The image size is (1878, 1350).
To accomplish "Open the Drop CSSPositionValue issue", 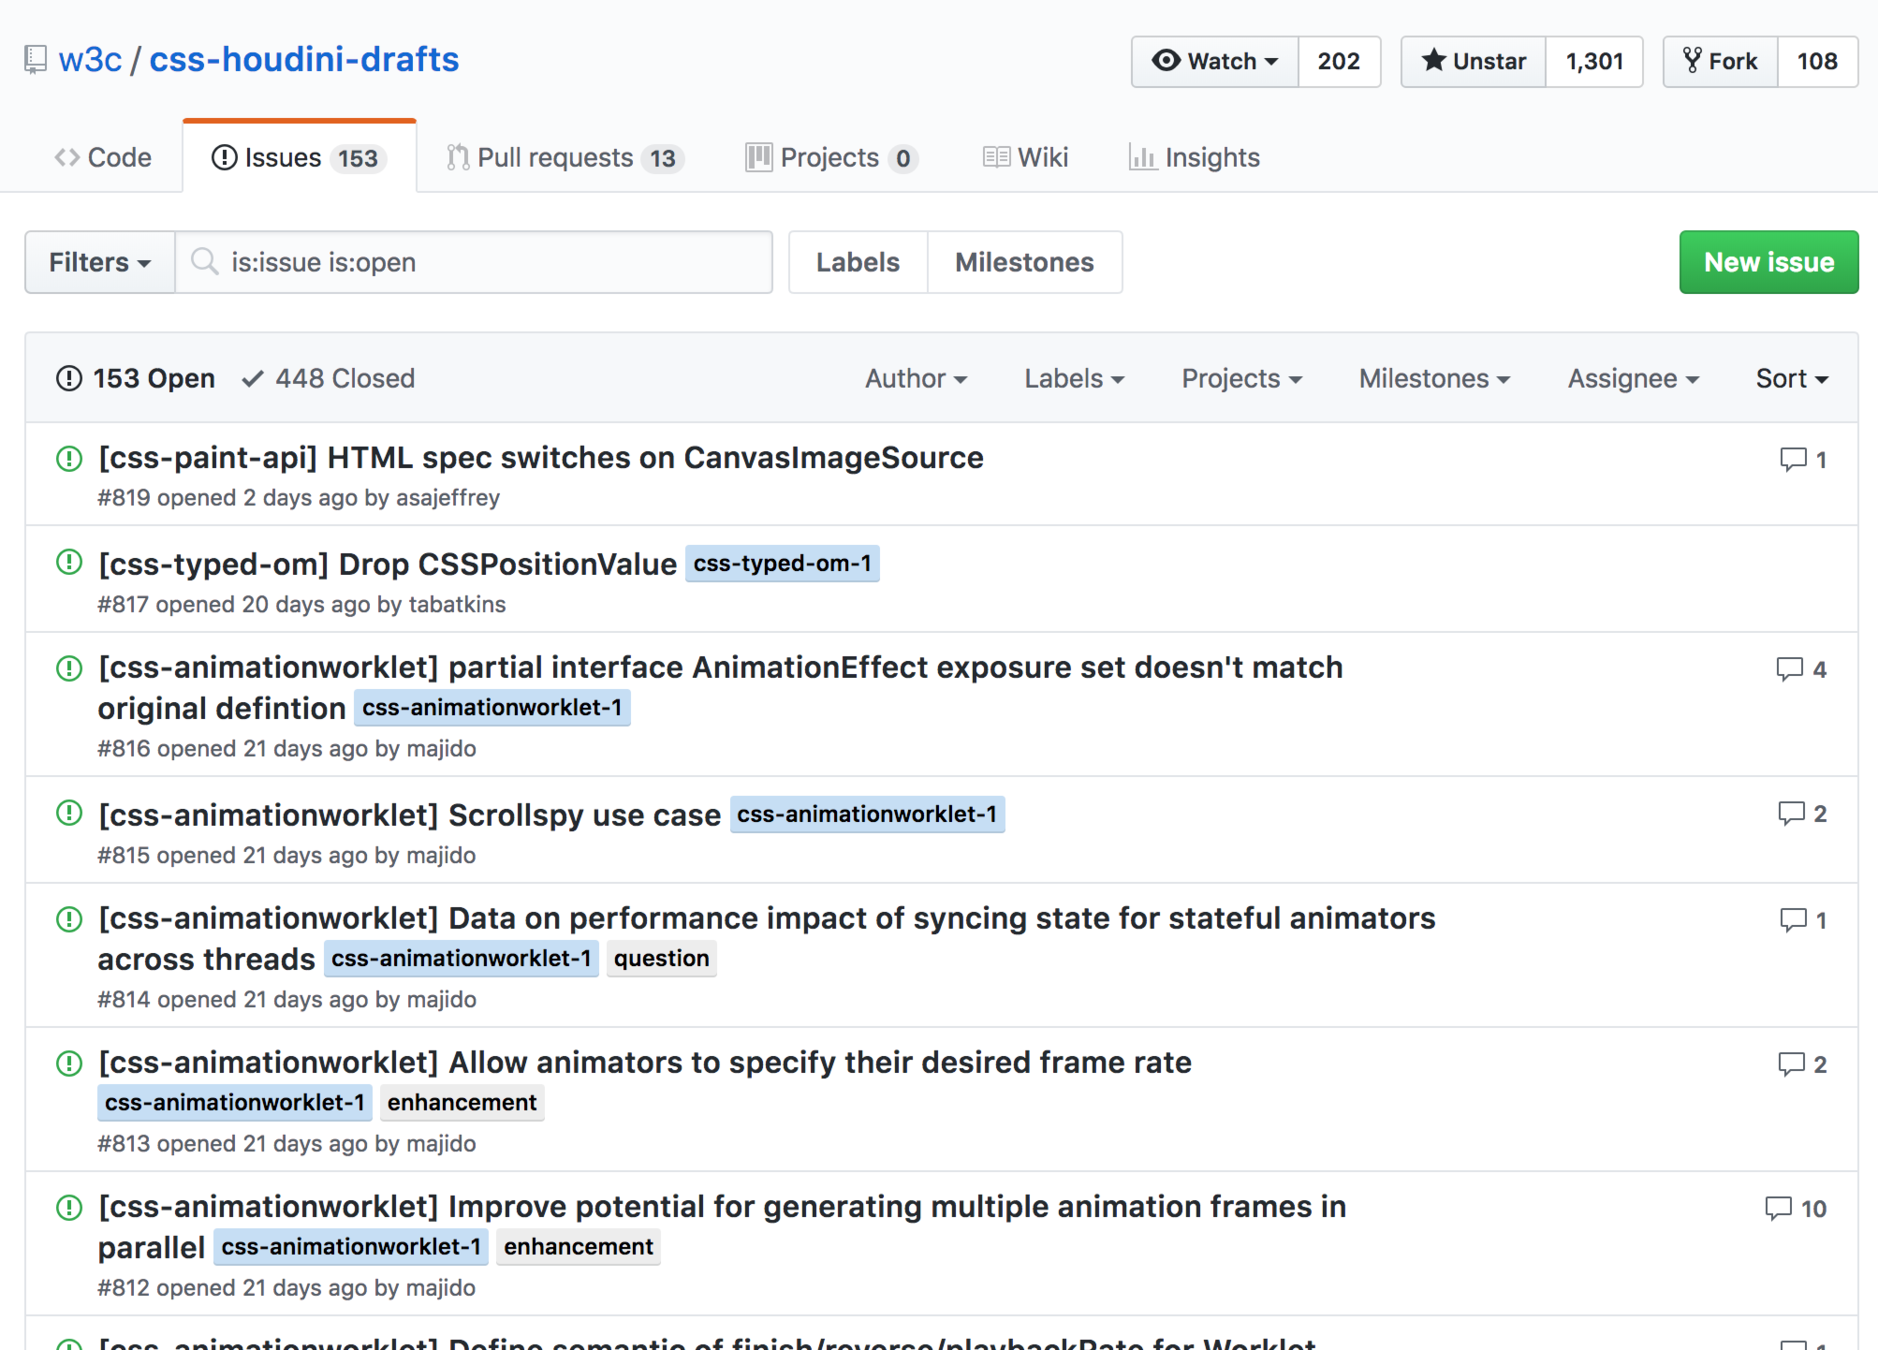I will (388, 564).
